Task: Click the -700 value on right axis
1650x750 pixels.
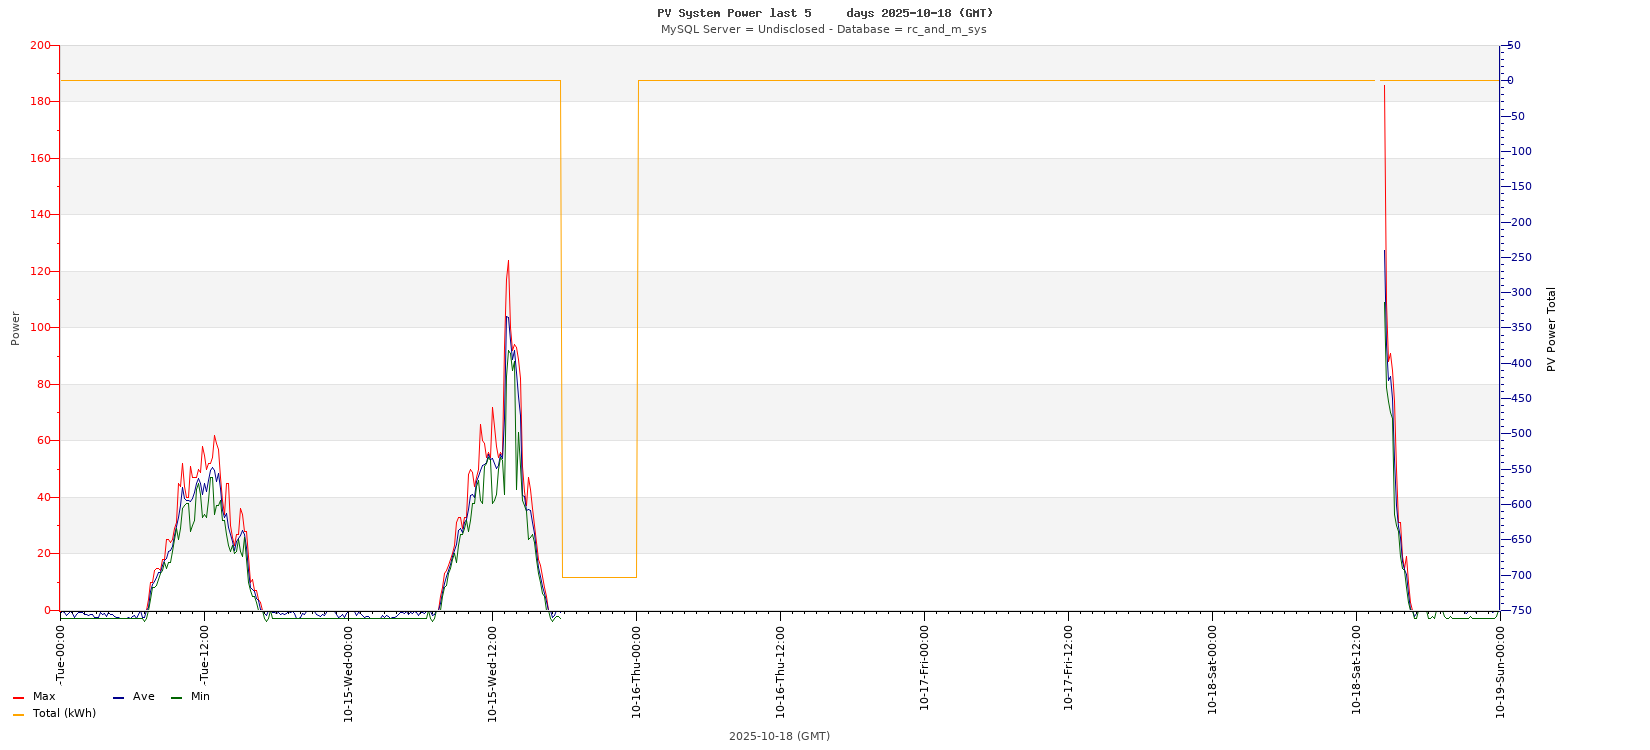Action: [x=1516, y=575]
